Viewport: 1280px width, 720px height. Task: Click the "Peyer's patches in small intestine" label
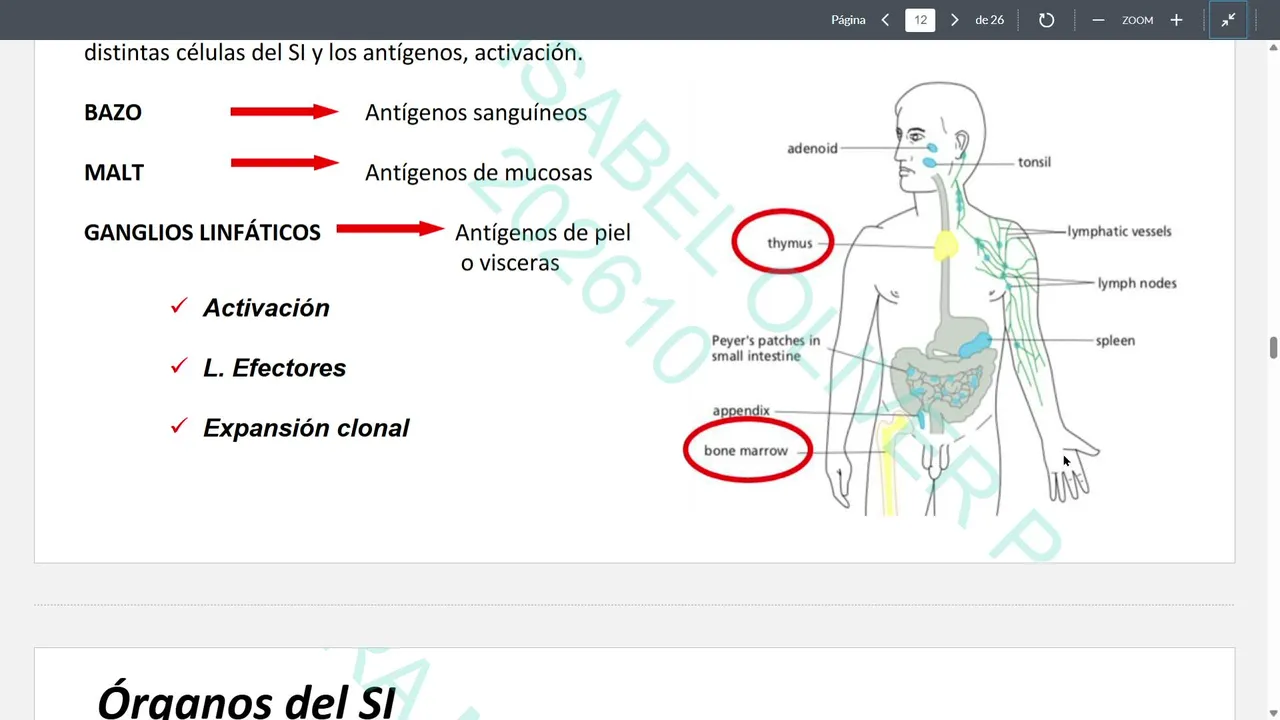click(766, 348)
